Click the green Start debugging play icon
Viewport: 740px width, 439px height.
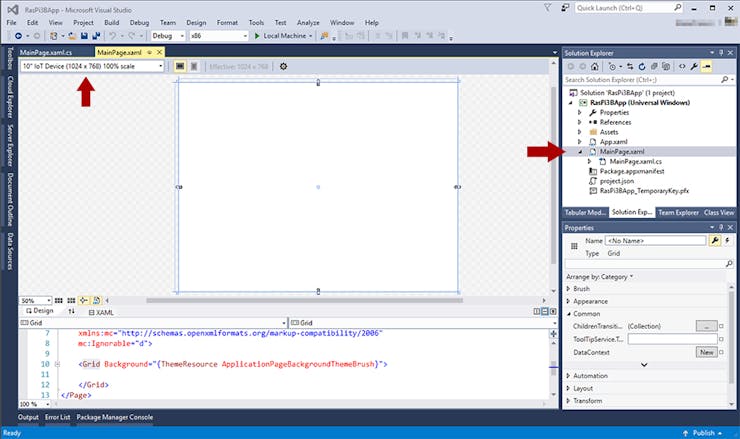click(257, 36)
